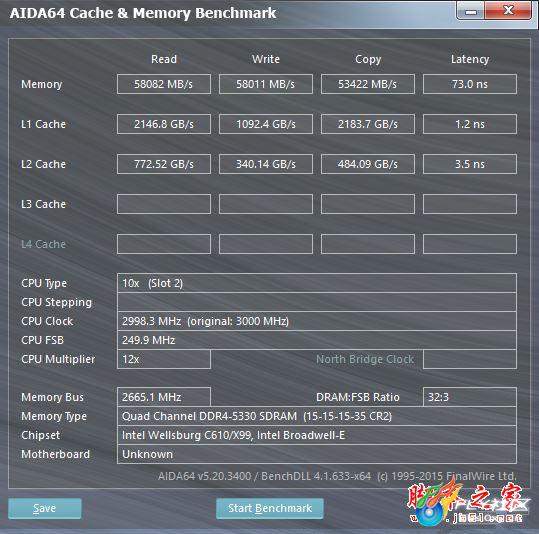Click the Save button
Viewport: 539px width, 534px height.
[45, 508]
